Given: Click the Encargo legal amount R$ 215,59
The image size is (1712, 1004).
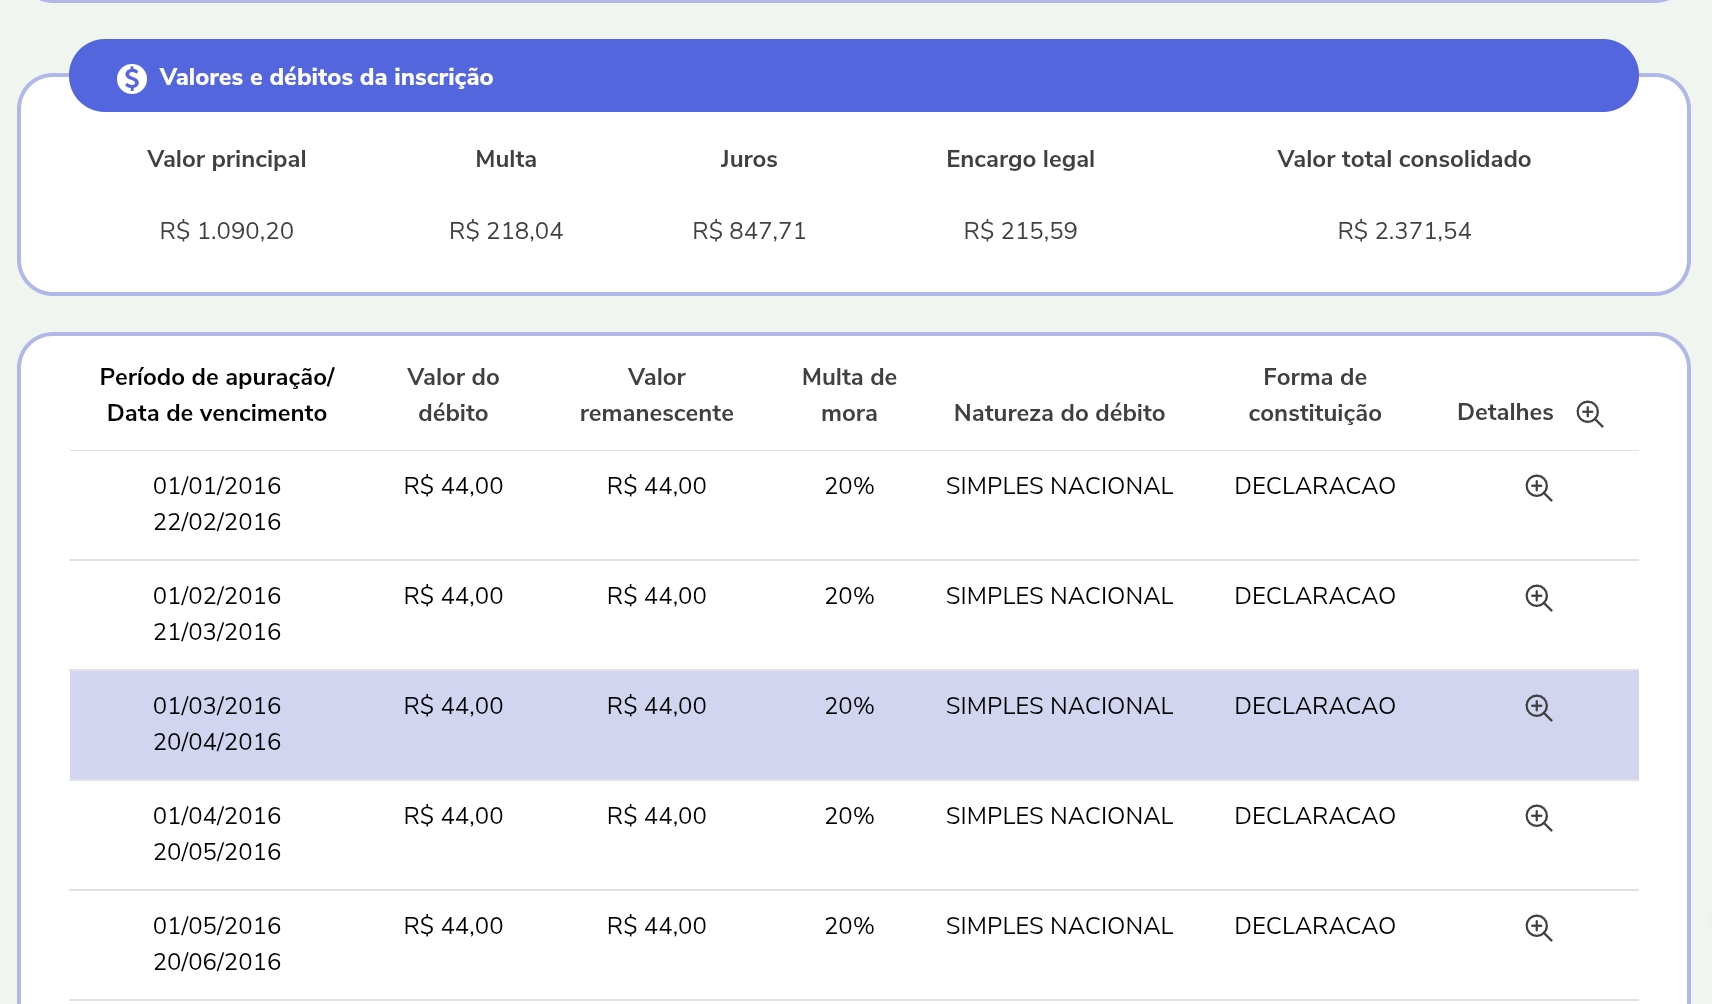Looking at the screenshot, I should tap(1020, 231).
